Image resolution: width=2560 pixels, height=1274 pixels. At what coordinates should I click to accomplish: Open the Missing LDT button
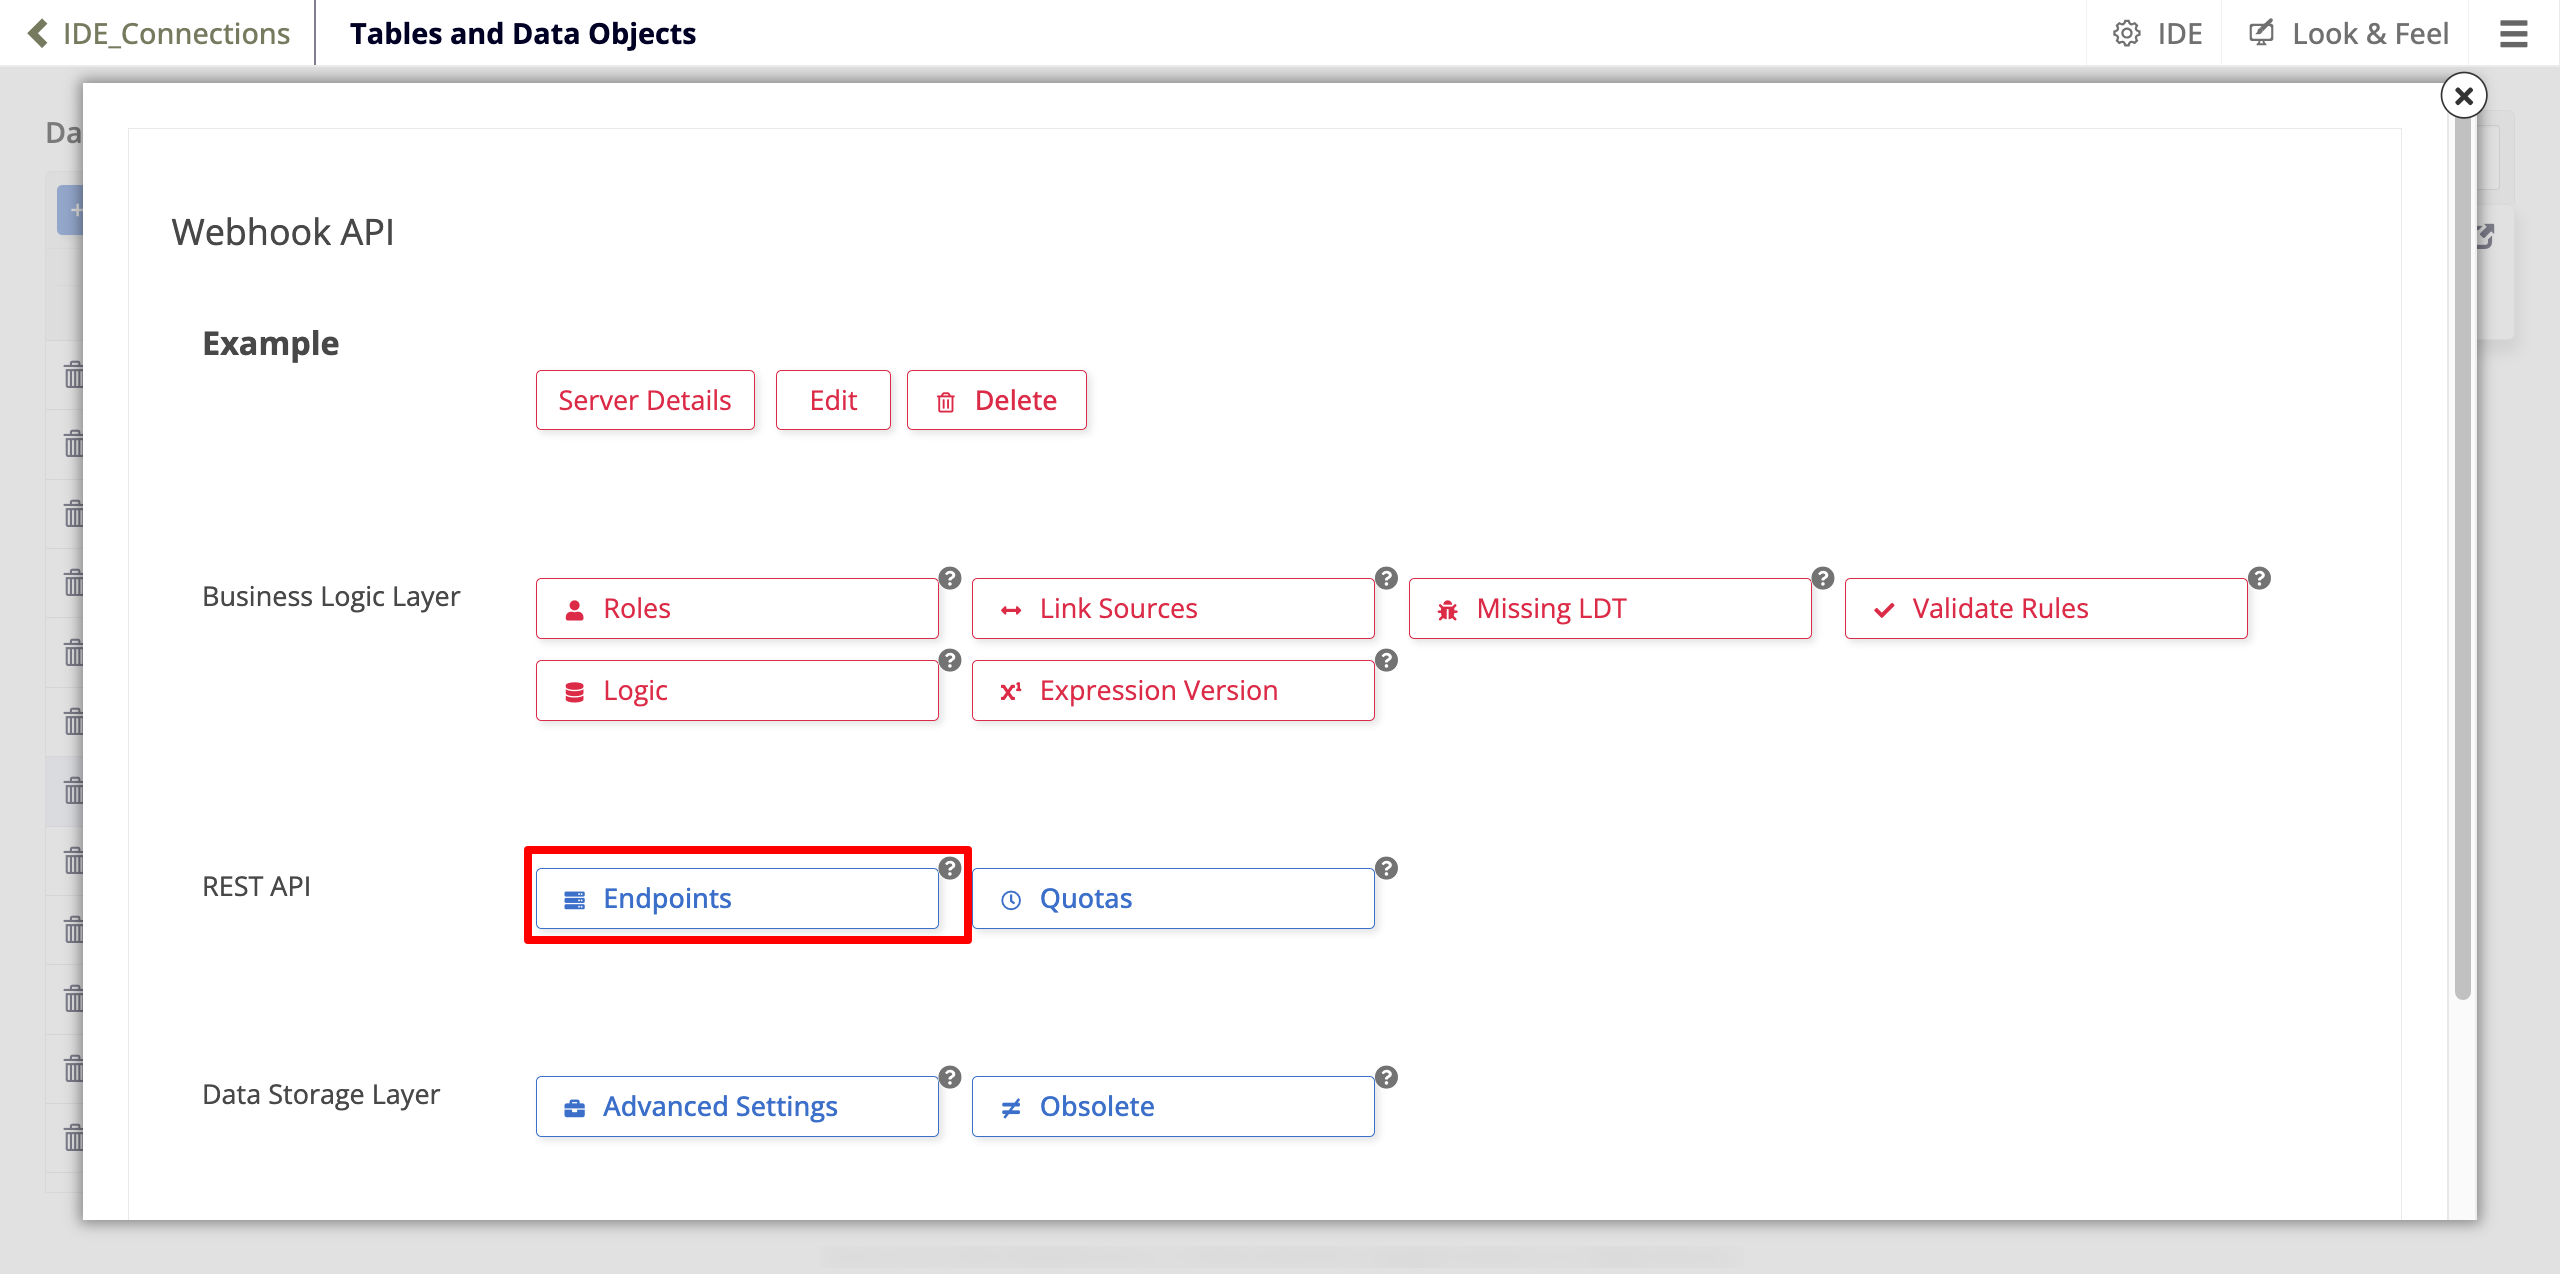point(1609,608)
